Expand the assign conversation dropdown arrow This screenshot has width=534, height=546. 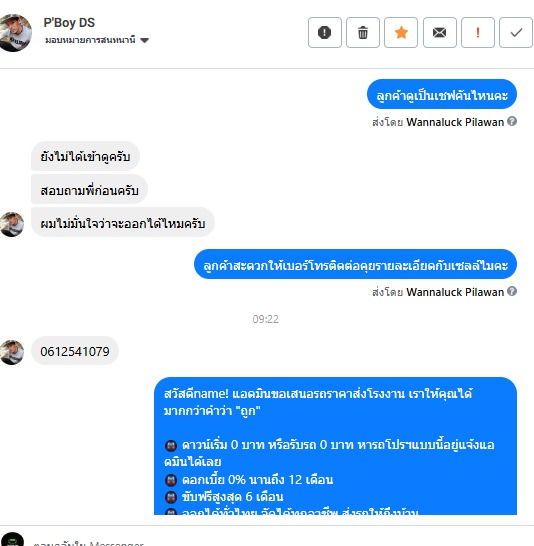[x=144, y=40]
